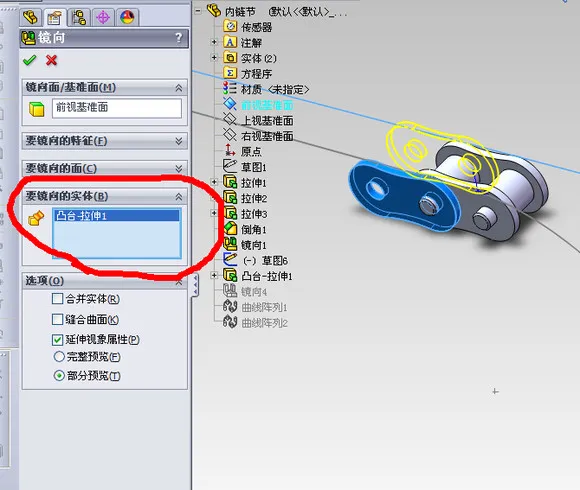Click the 前视基准面 mirror plane field
The image size is (580, 490).
click(117, 108)
